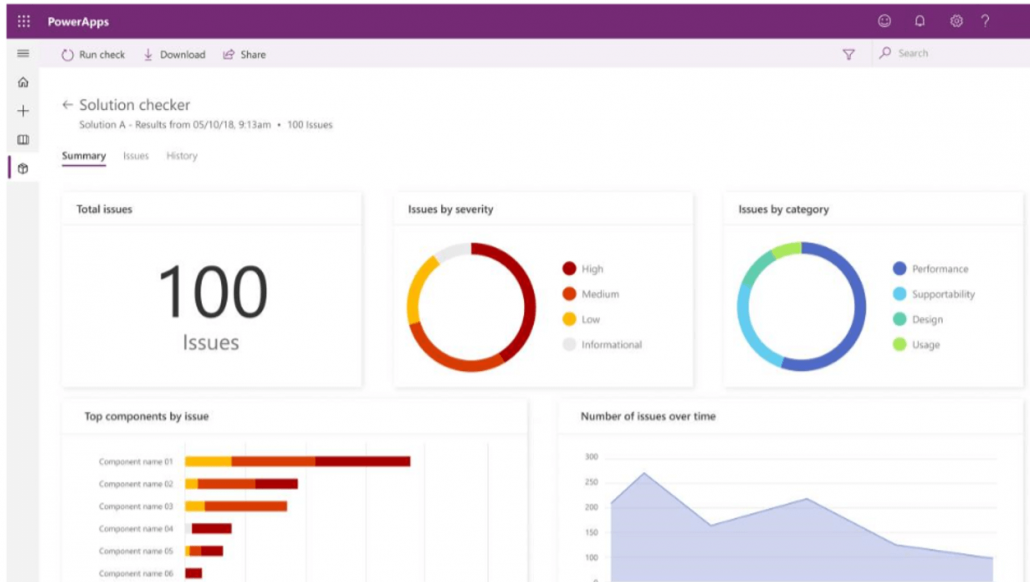The width and height of the screenshot is (1030, 582).
Task: Open the Settings gear in the top bar
Action: tap(956, 21)
